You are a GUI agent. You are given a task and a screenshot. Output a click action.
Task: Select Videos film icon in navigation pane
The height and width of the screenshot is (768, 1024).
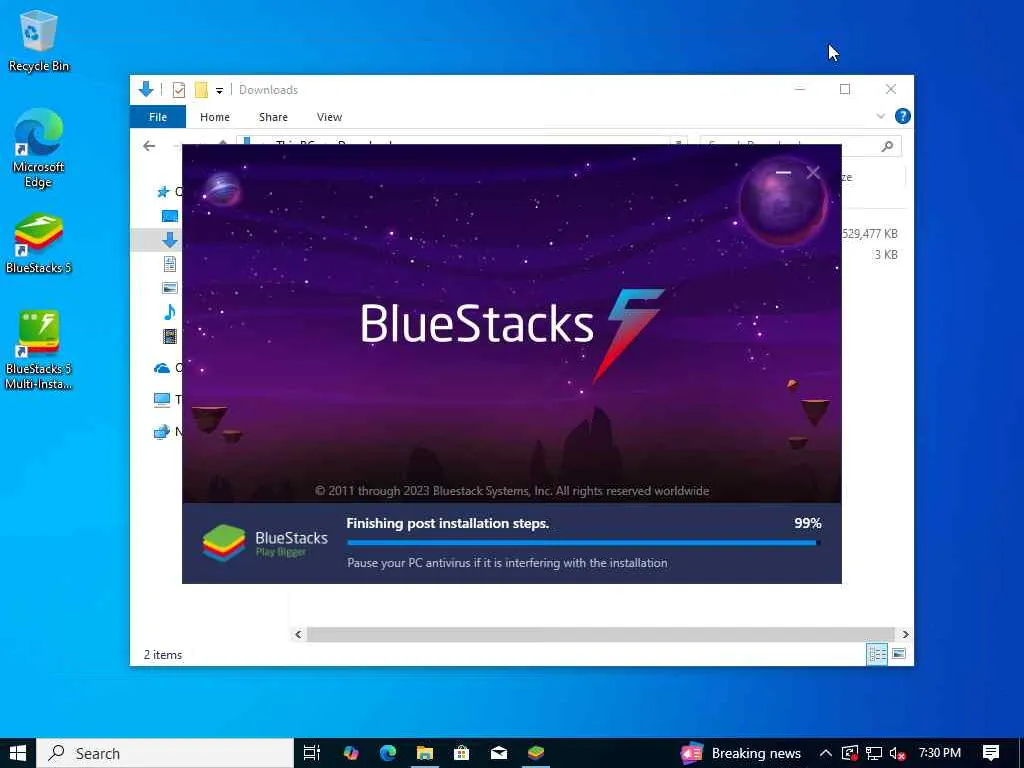pos(170,336)
